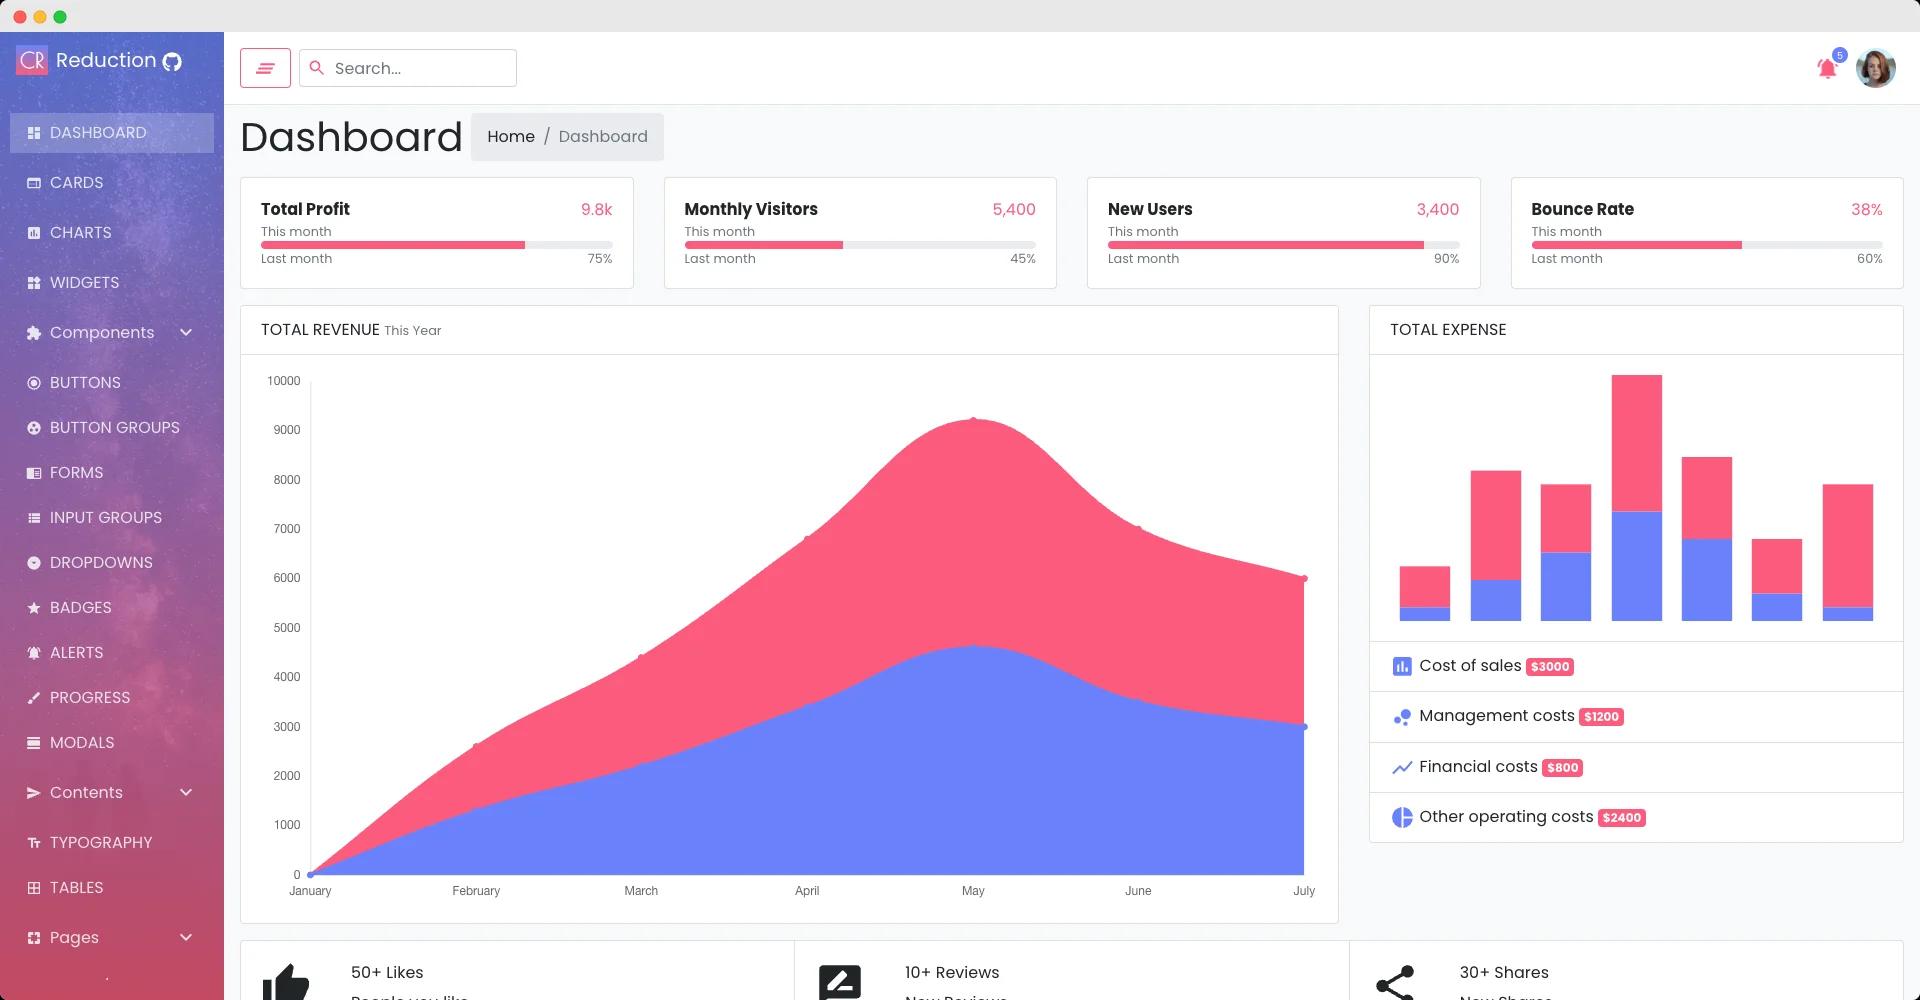Expand the Pages section
The image size is (1920, 1000).
tap(186, 937)
